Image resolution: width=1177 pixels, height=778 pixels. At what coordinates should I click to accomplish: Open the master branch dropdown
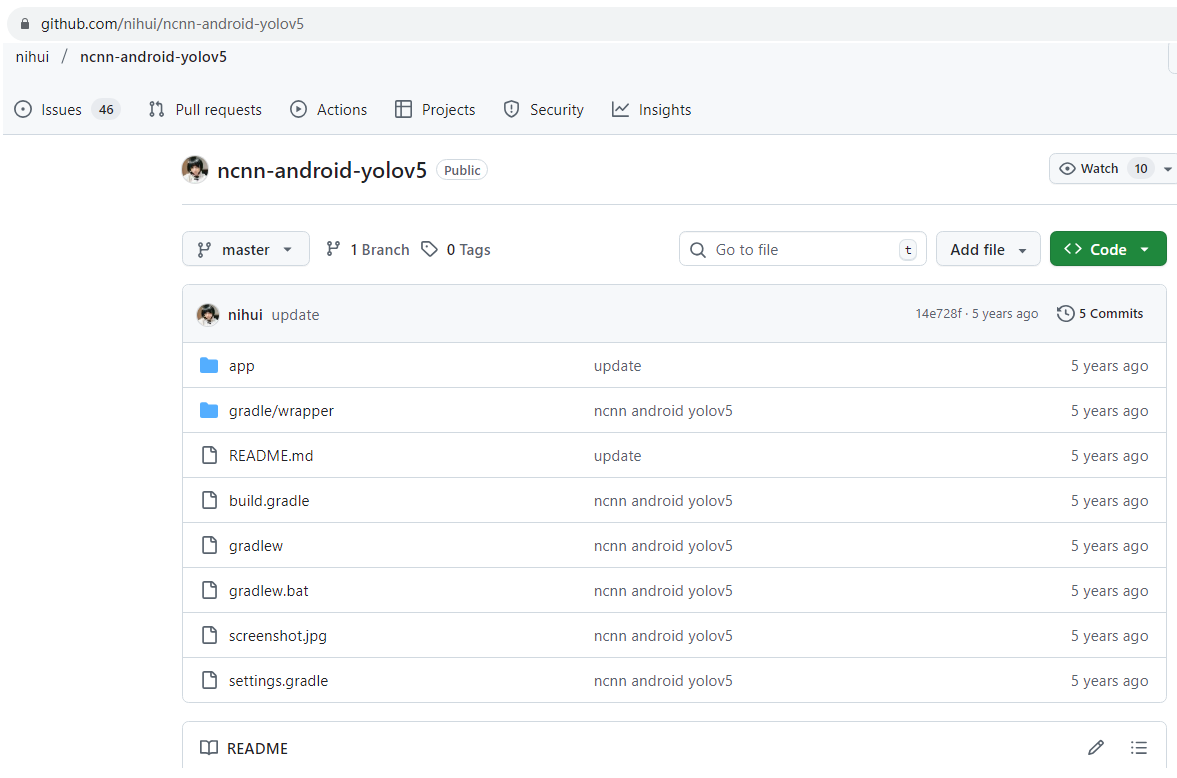(245, 249)
